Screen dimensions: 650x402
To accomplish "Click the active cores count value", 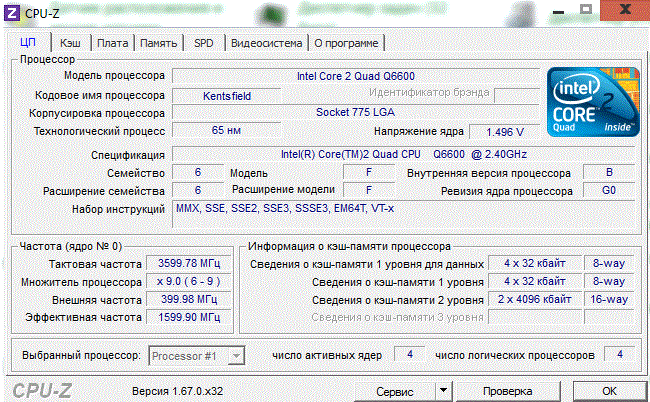I will [410, 354].
